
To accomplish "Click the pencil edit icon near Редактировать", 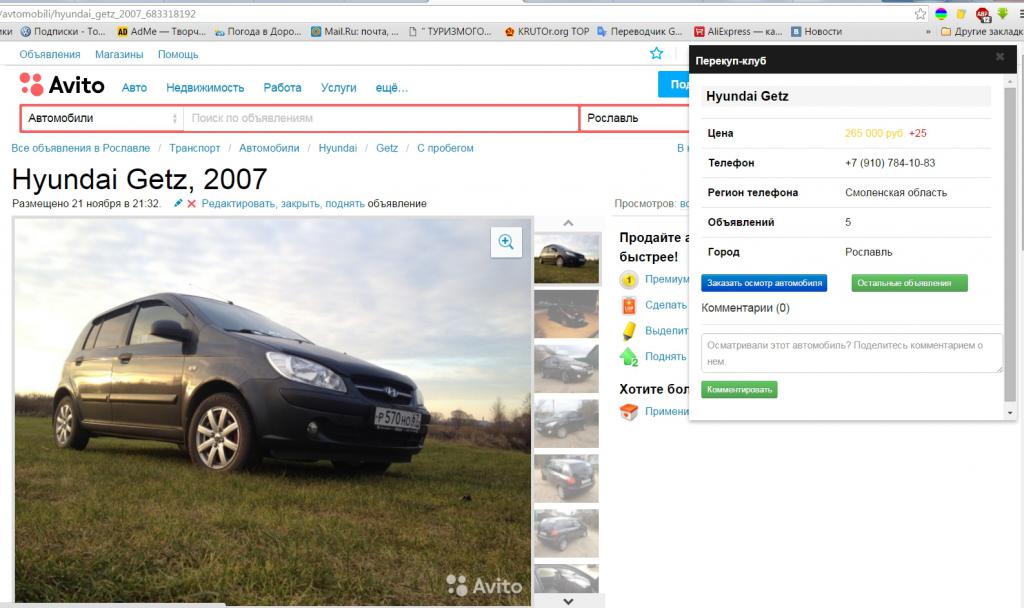I will [178, 203].
